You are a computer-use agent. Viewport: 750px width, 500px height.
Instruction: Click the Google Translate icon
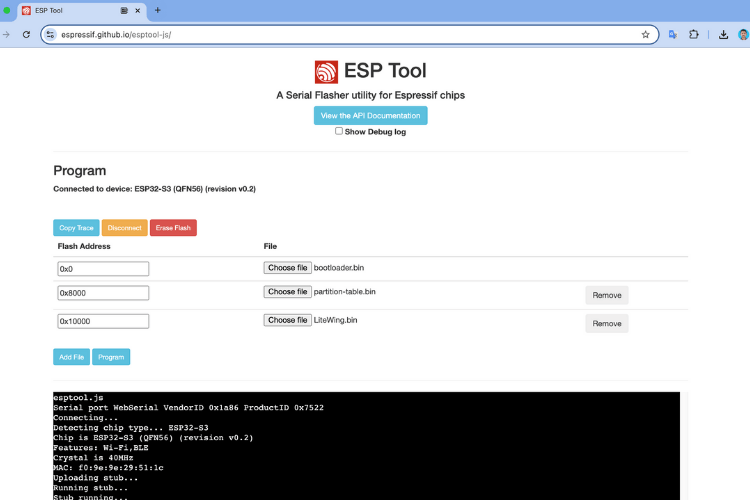click(x=673, y=34)
